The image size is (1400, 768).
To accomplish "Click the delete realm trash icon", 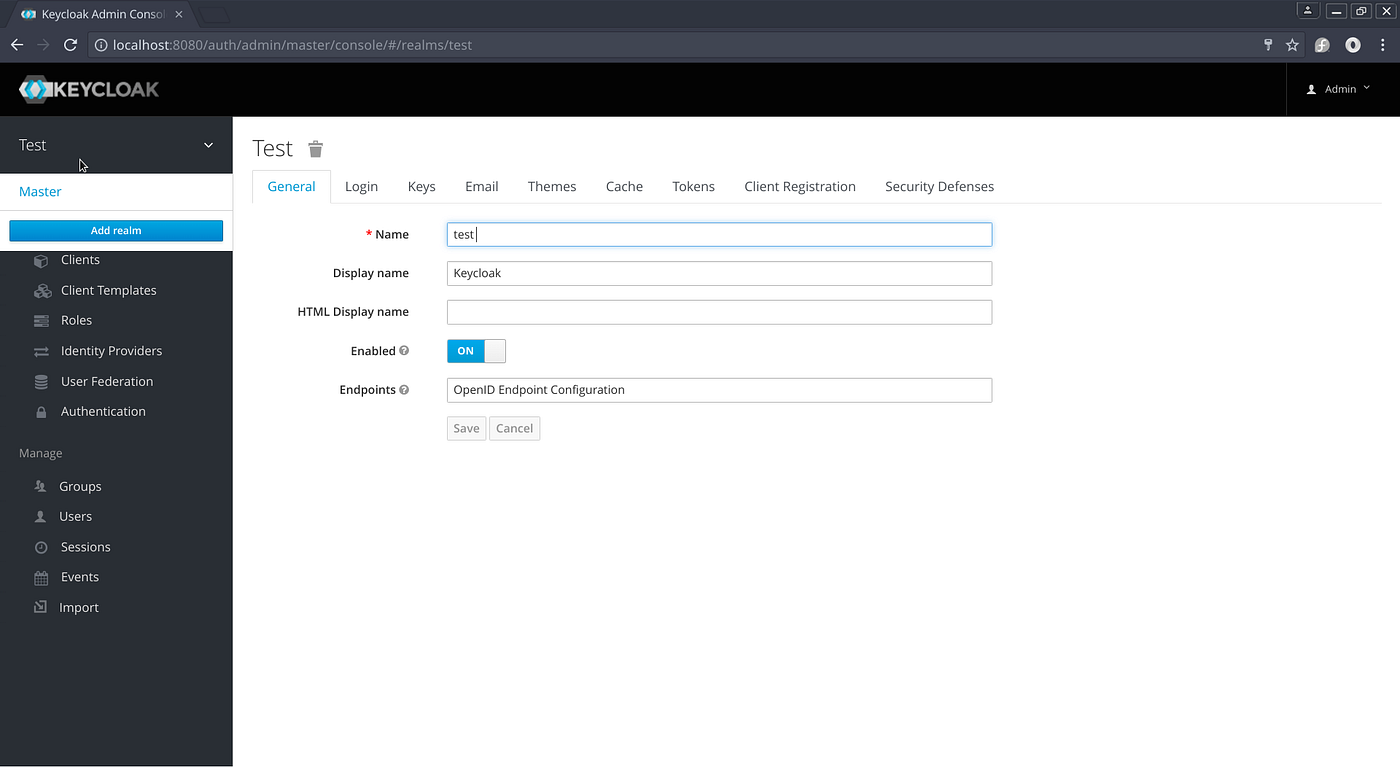I will pyautogui.click(x=315, y=148).
